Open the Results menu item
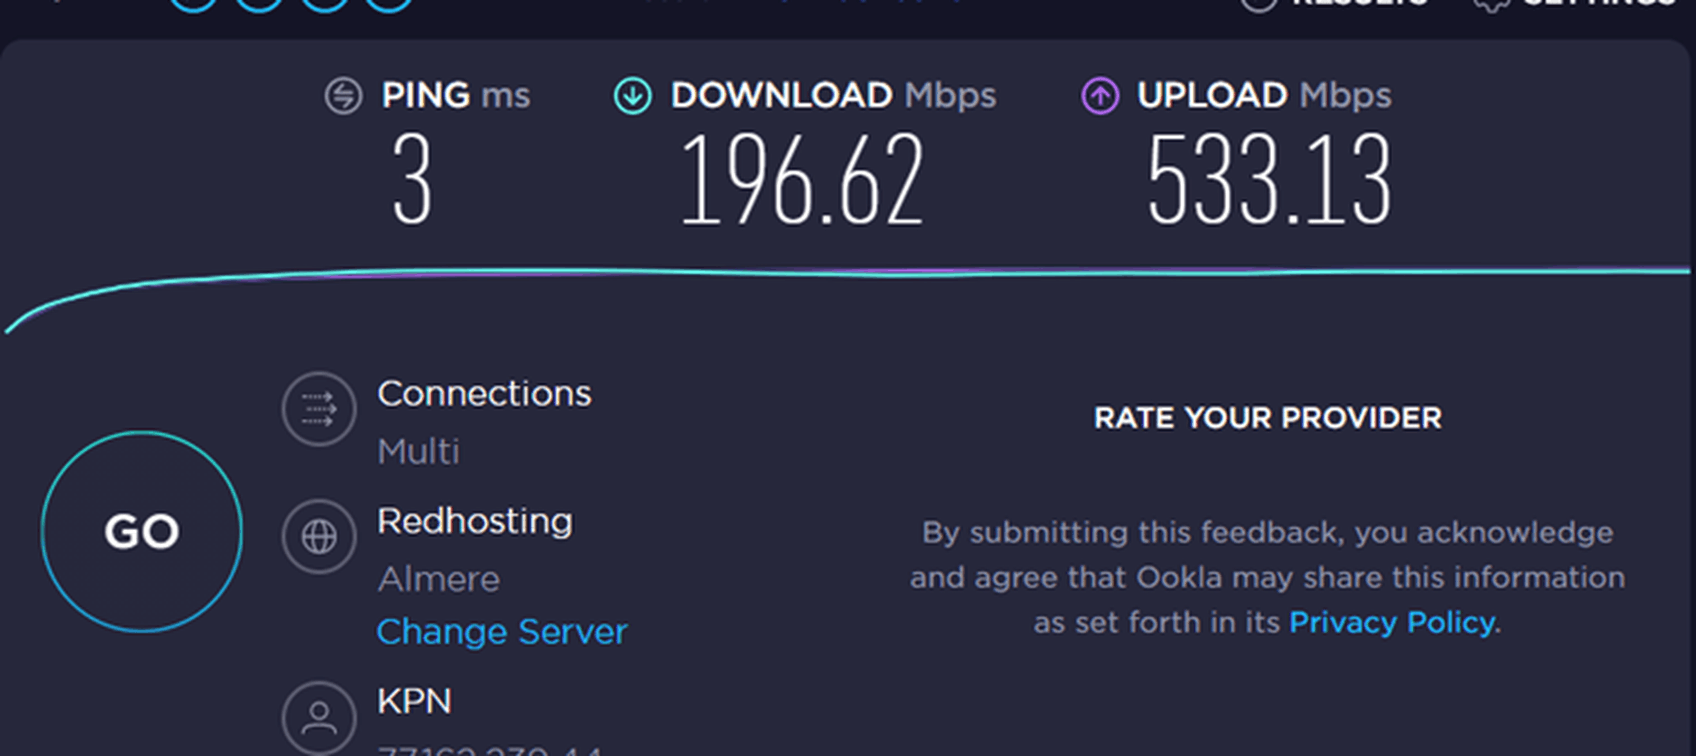 pos(1334,3)
